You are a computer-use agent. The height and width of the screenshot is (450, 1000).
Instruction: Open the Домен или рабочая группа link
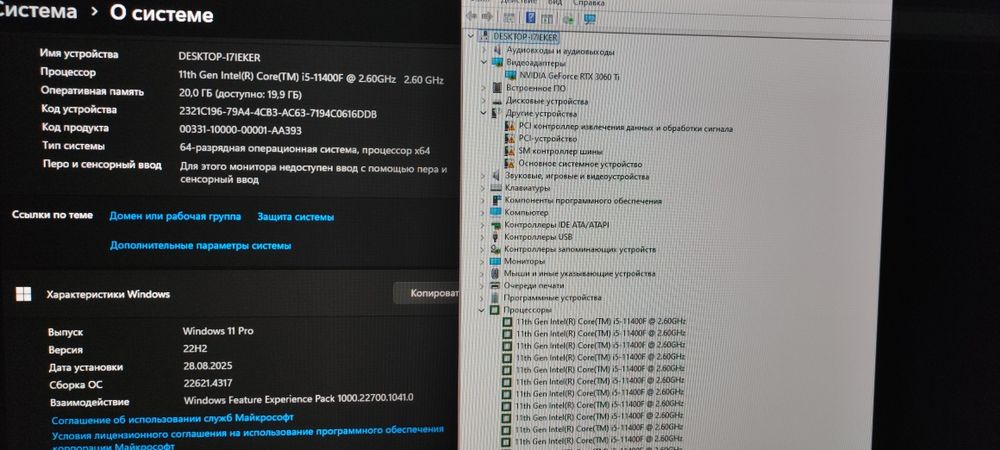(x=175, y=216)
